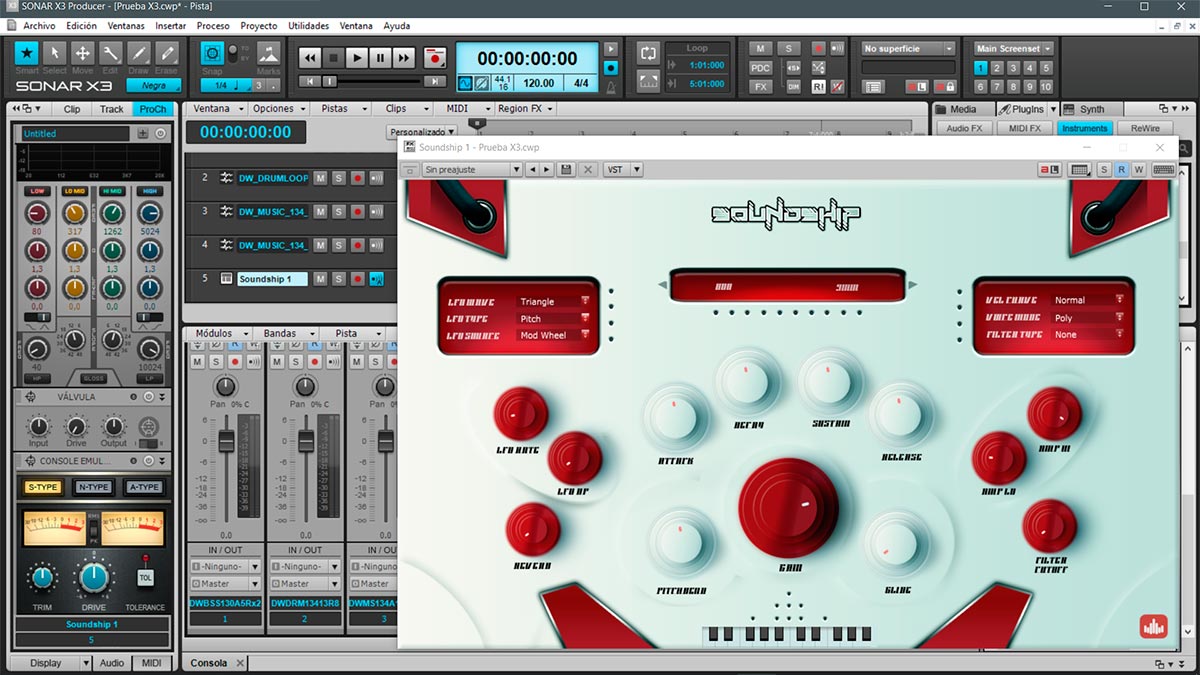Open the Archivo menu
Screen dimensions: 1200x675
click(39, 25)
